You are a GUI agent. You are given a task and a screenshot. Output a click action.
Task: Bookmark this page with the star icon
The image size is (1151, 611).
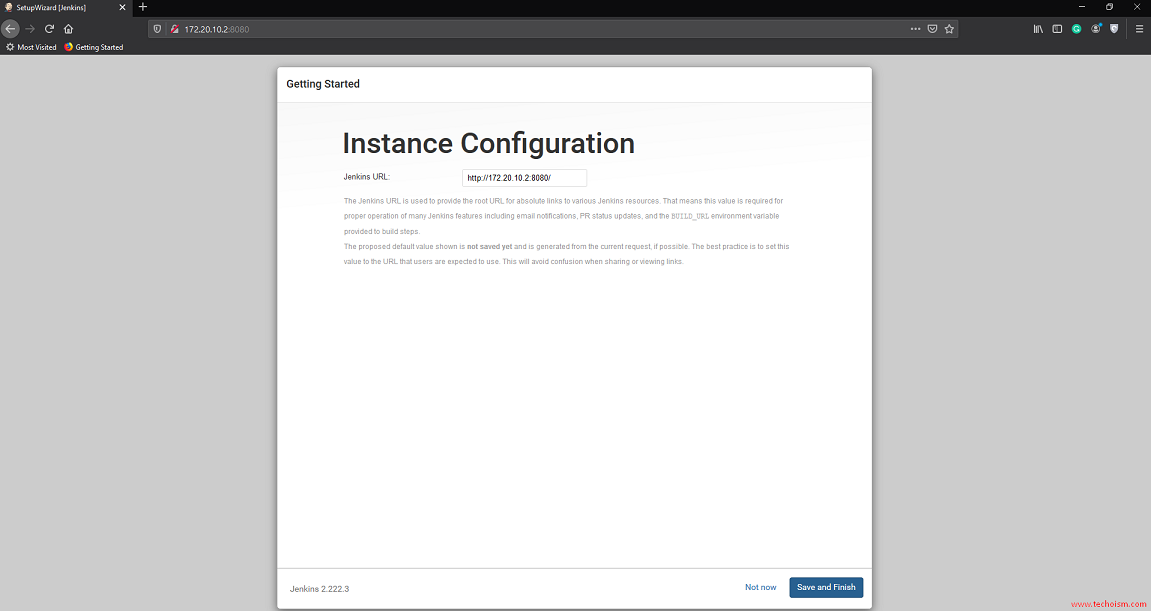[949, 29]
